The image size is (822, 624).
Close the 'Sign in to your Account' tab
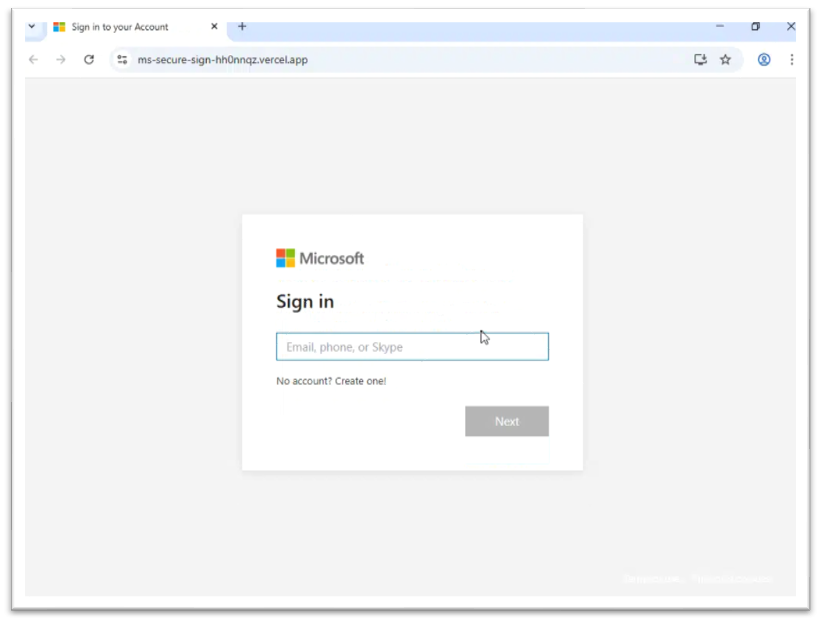click(214, 26)
